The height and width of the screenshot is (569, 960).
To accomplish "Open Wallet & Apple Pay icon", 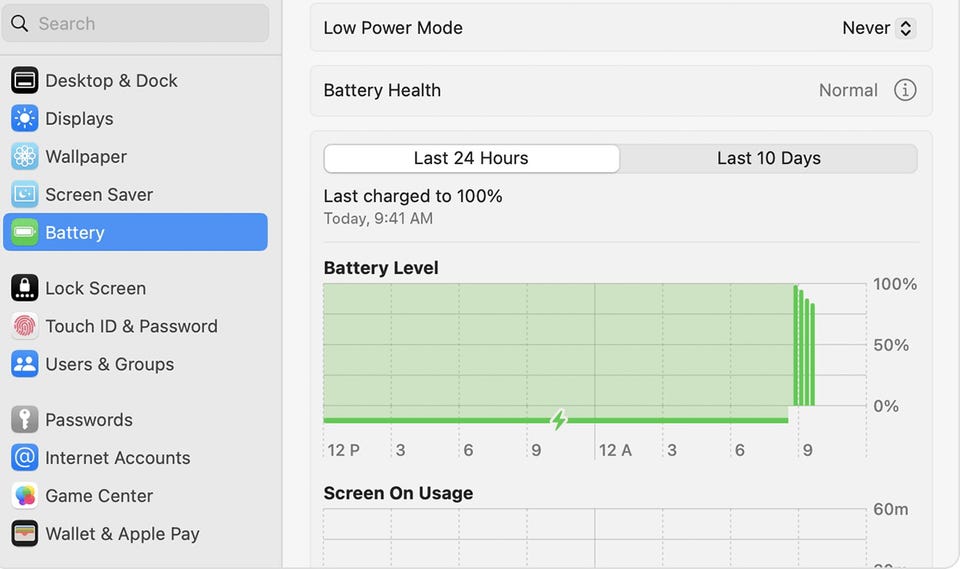I will (24, 533).
